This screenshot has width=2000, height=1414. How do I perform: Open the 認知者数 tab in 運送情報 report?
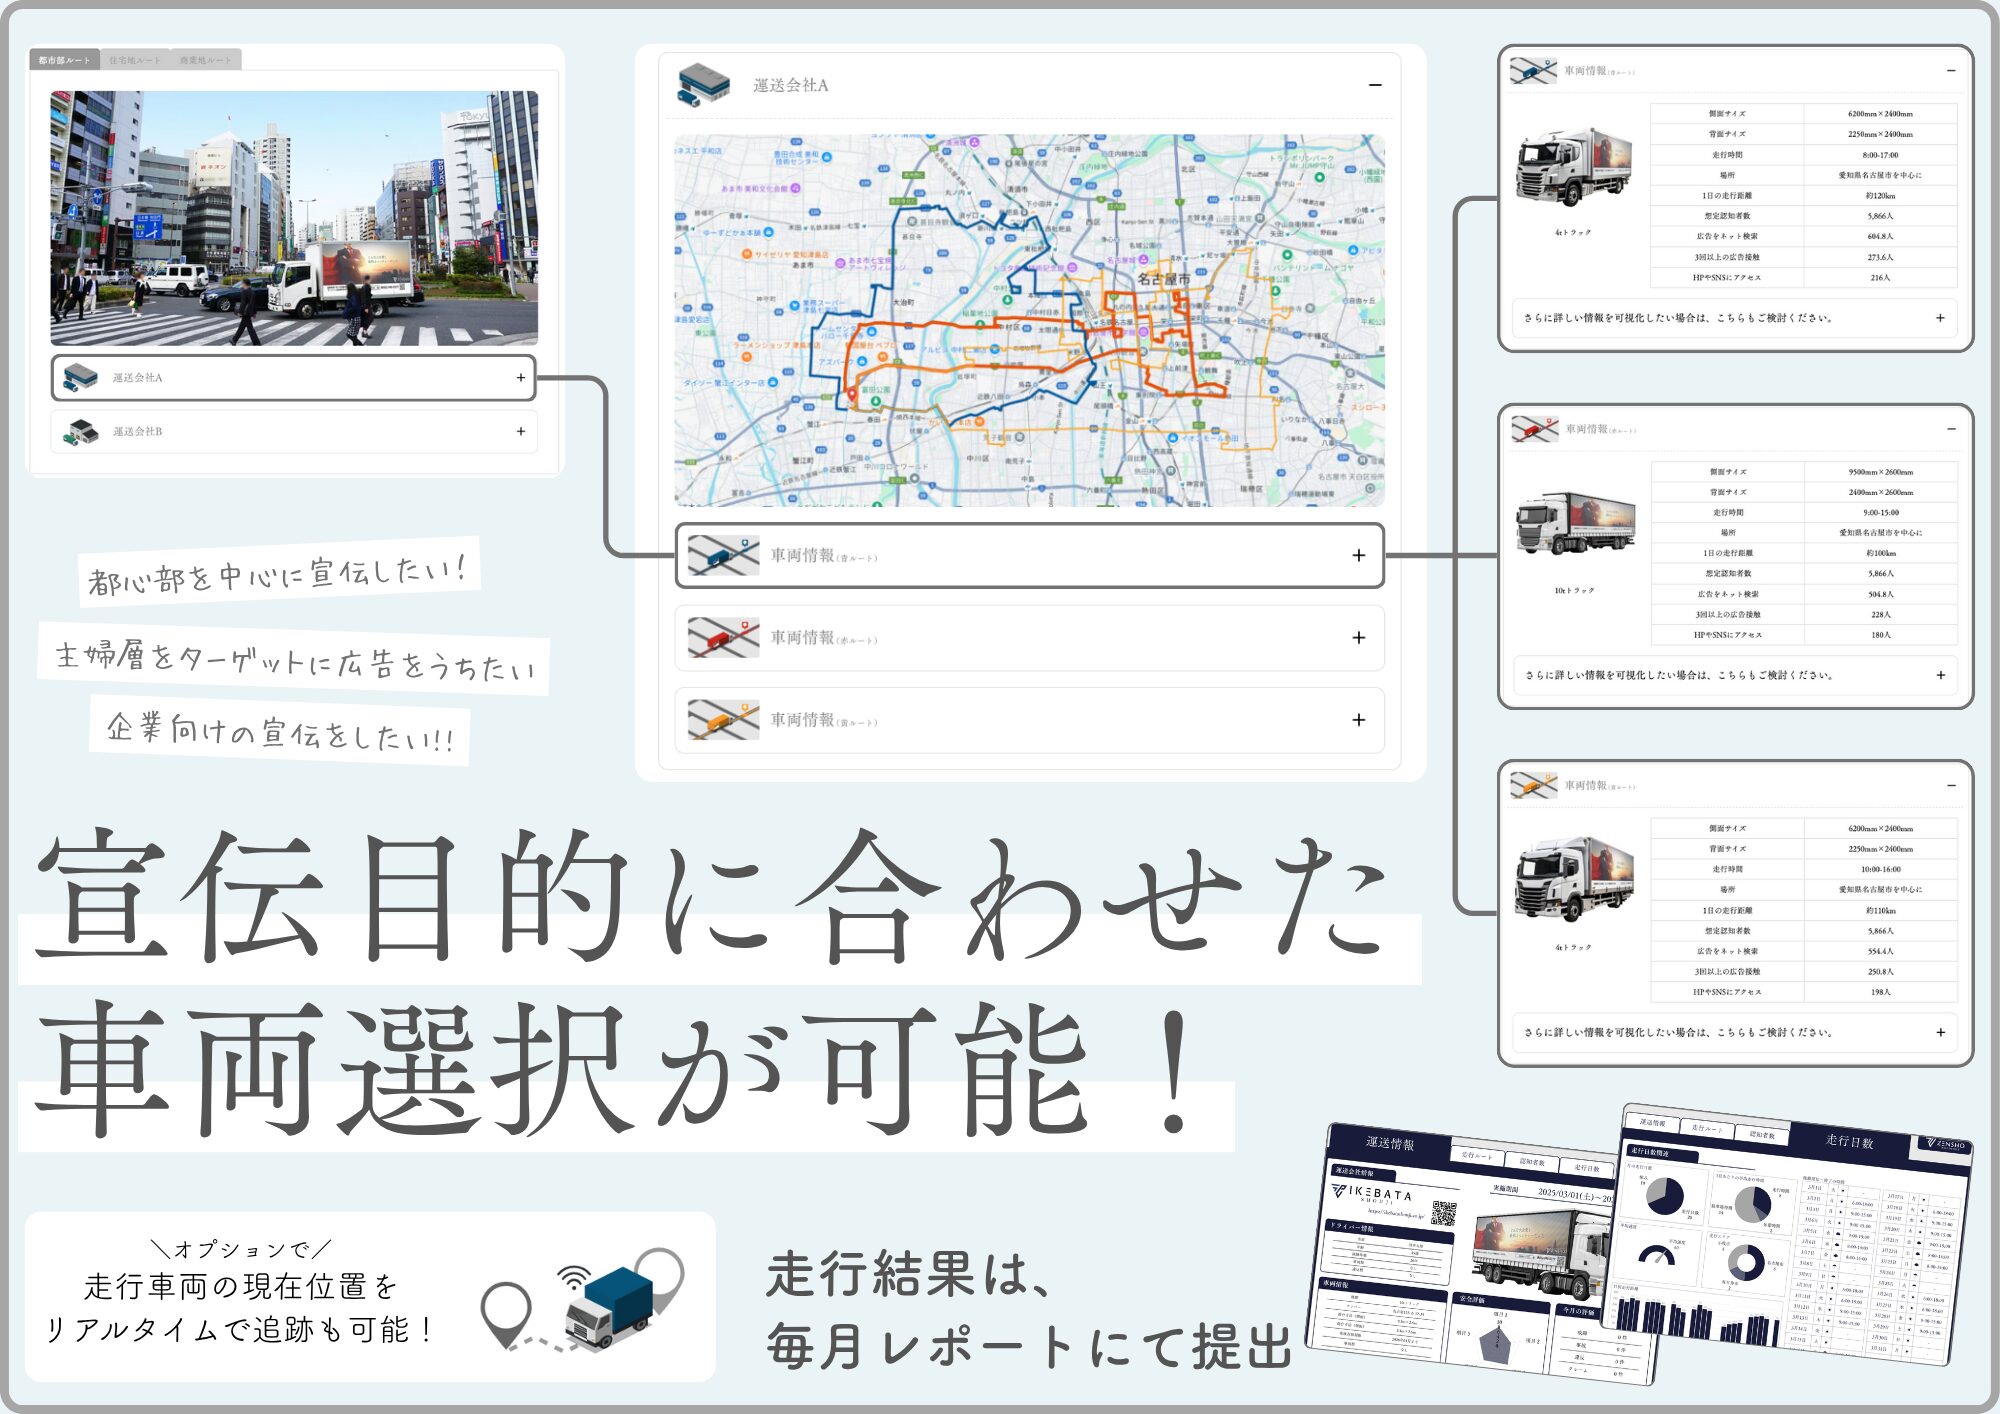(x=1531, y=1161)
